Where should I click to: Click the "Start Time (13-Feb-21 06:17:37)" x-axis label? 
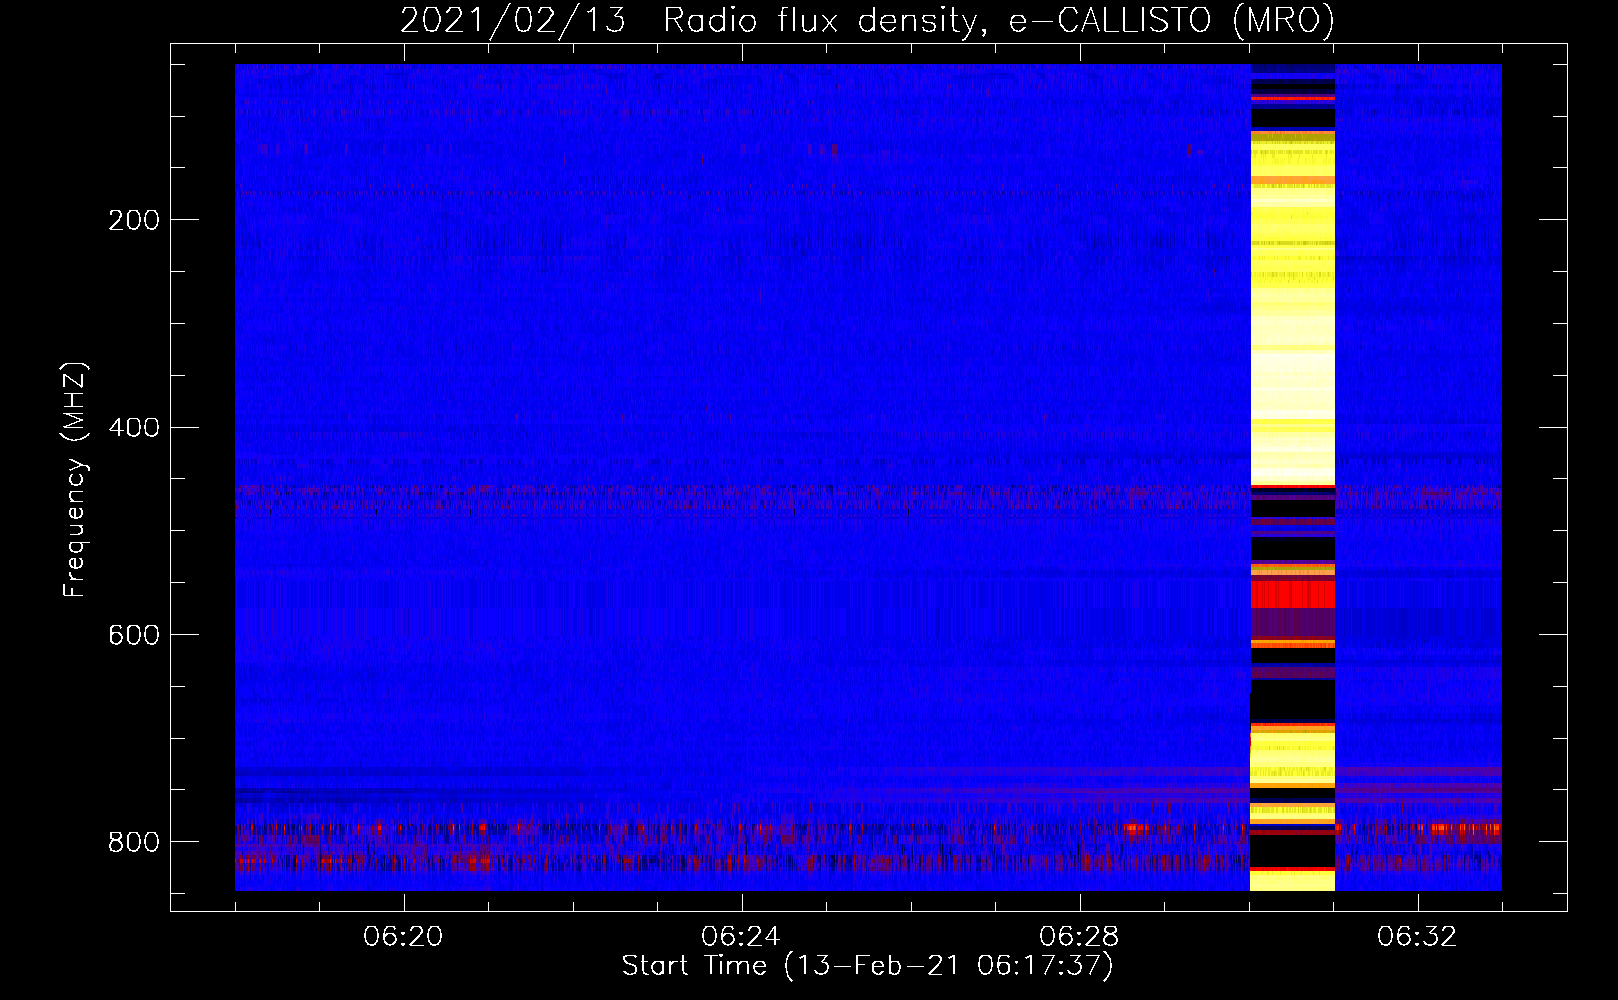click(867, 966)
